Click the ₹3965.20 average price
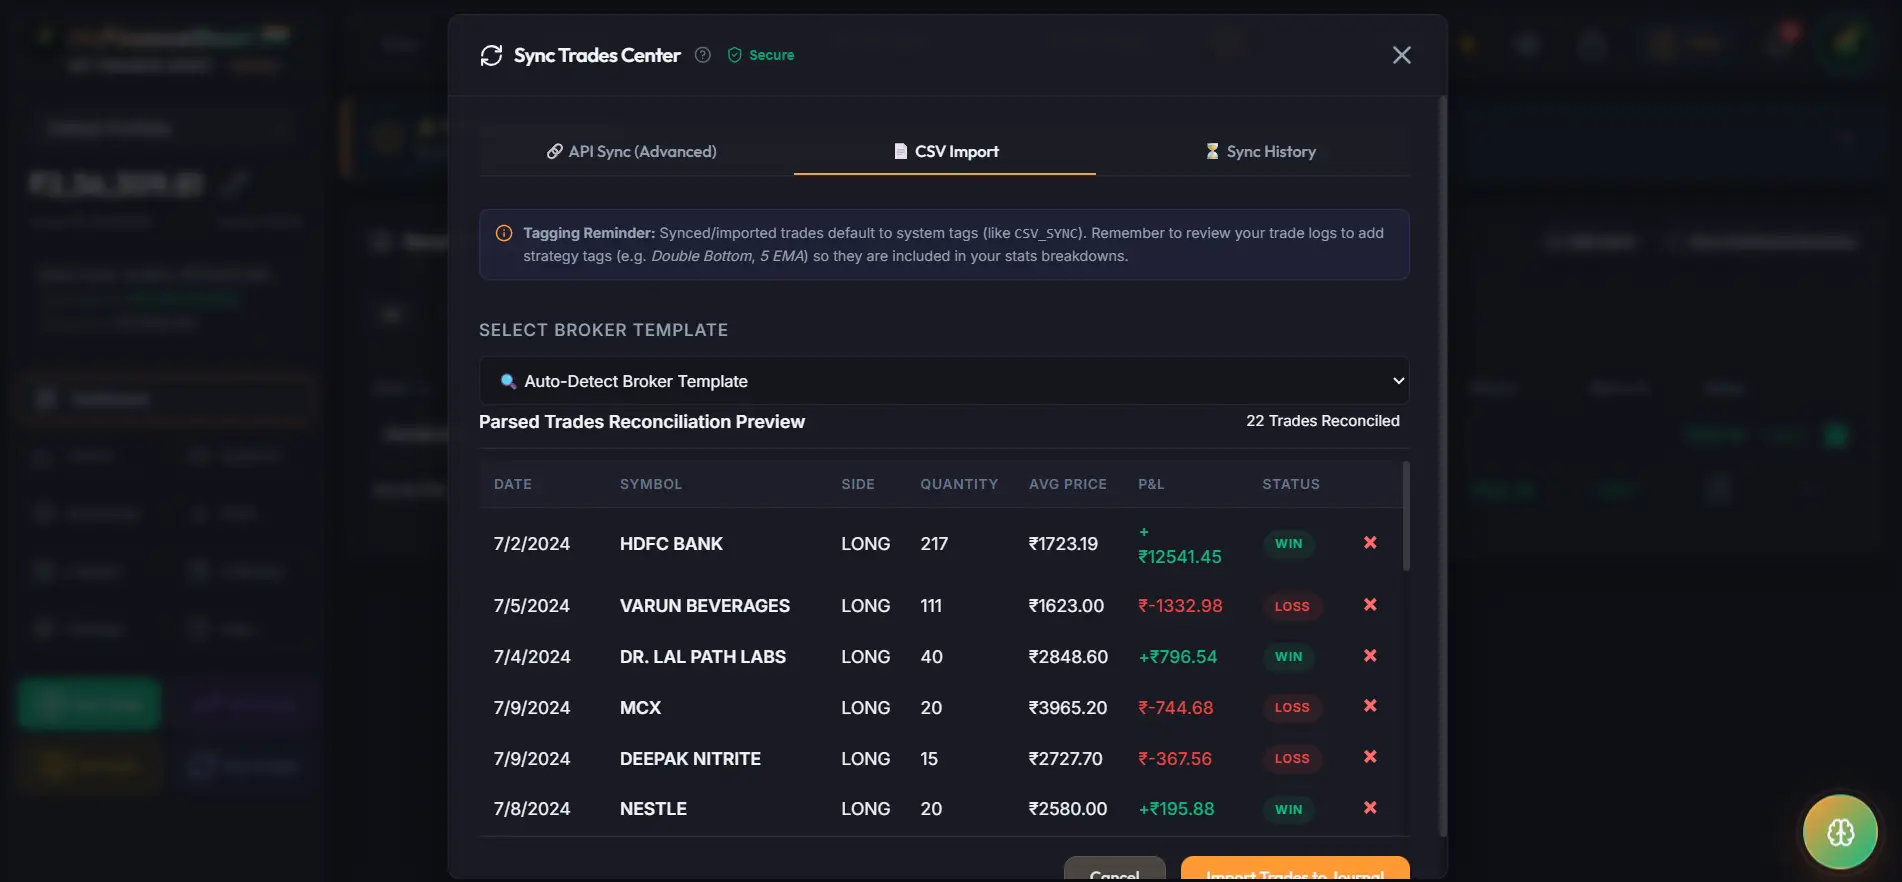 [1068, 708]
